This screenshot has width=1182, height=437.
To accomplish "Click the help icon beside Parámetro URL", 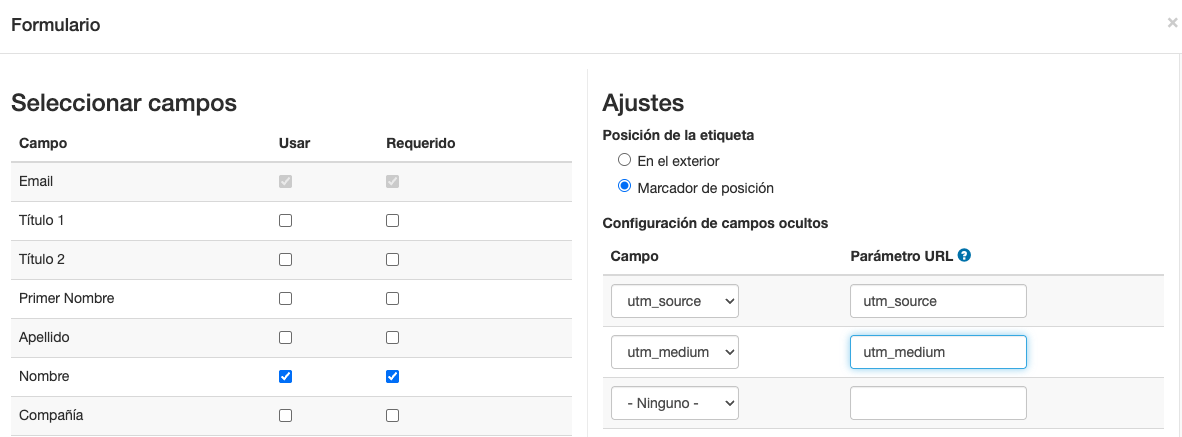I will tap(964, 256).
